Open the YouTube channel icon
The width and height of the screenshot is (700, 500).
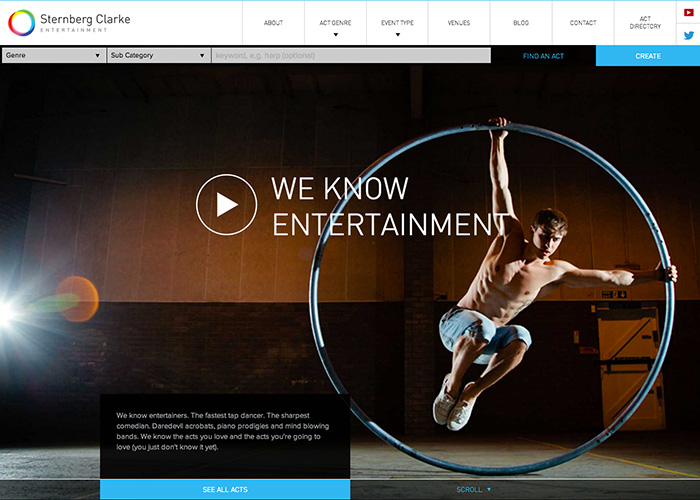click(688, 12)
